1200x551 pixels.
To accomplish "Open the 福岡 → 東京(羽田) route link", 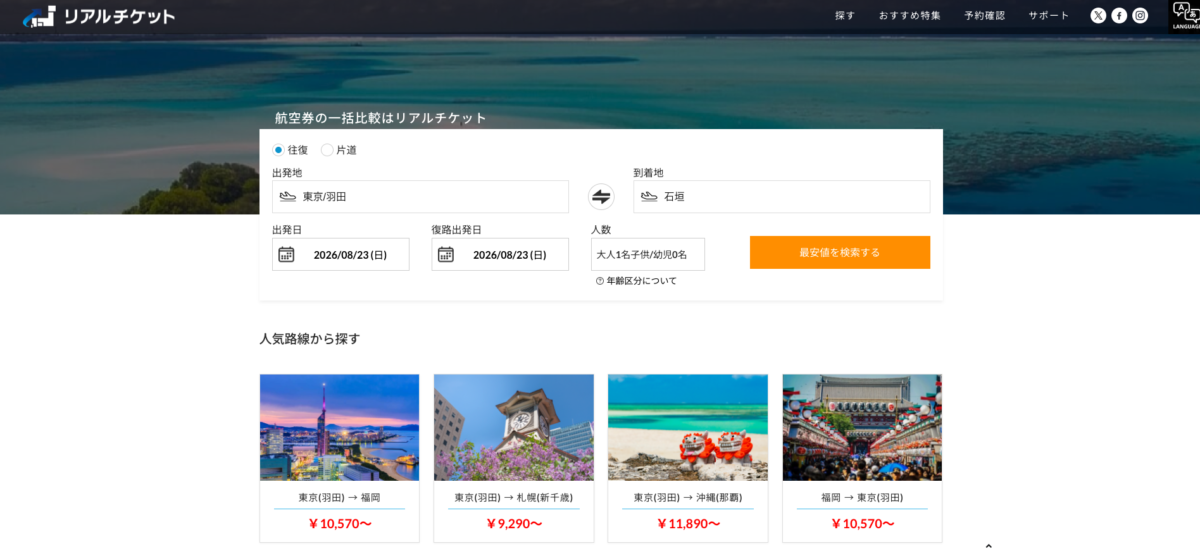I will click(x=862, y=497).
